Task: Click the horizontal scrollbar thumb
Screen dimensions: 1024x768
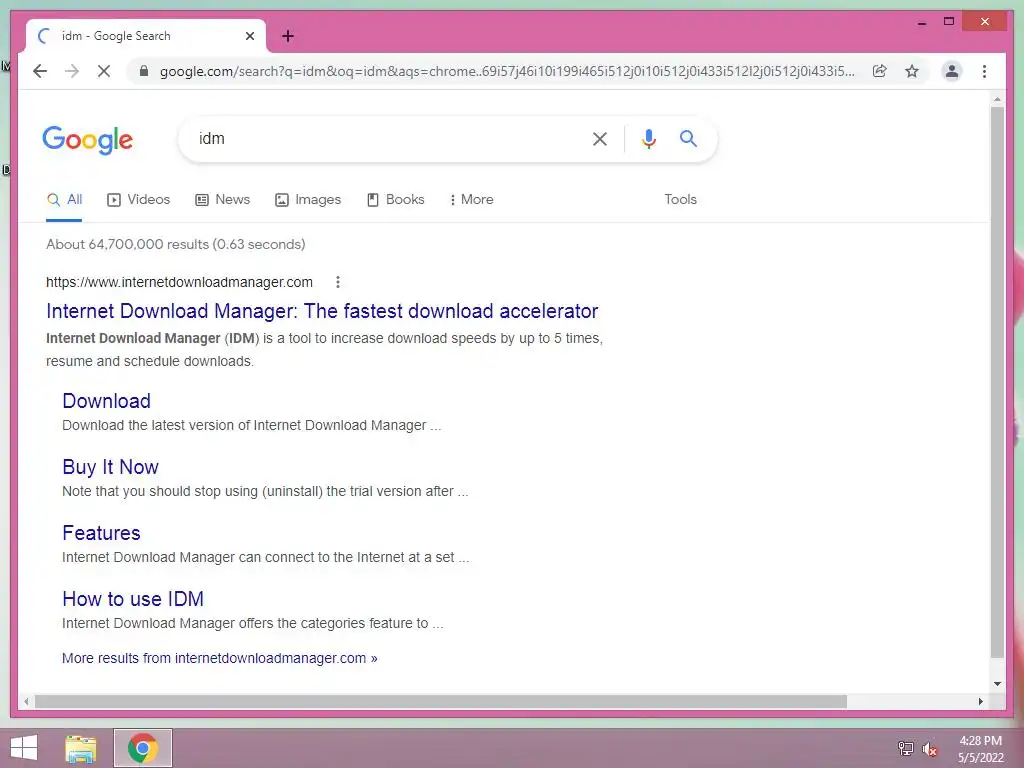Action: point(441,701)
